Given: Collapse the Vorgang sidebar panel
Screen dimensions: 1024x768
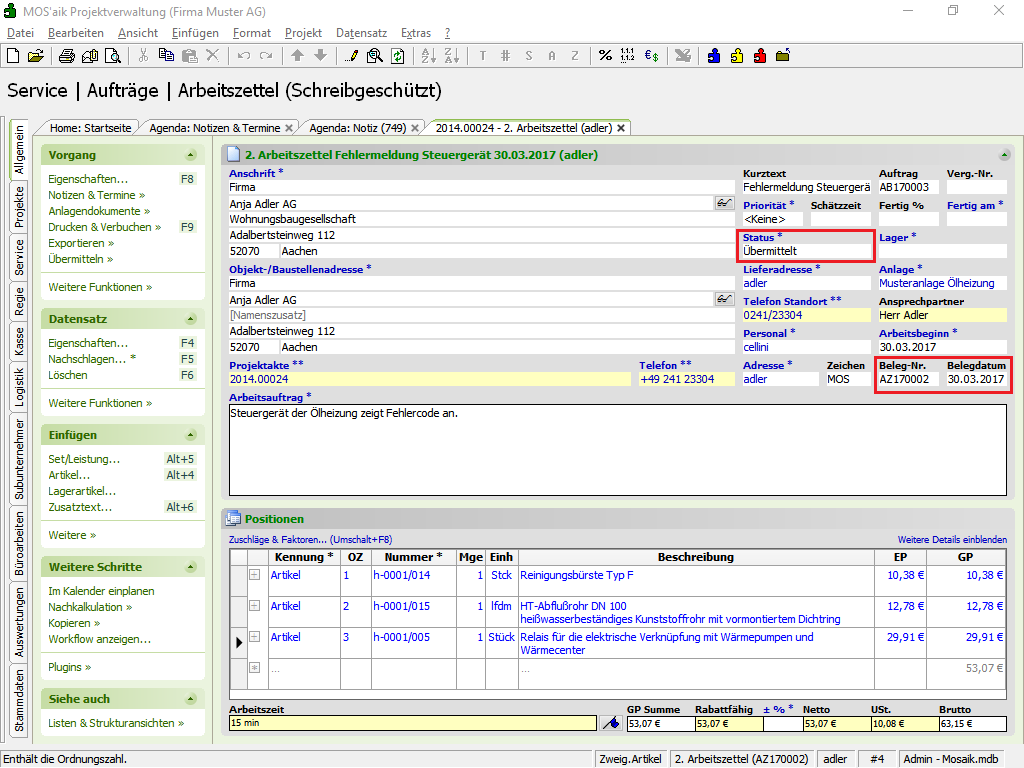Looking at the screenshot, I should pyautogui.click(x=191, y=156).
